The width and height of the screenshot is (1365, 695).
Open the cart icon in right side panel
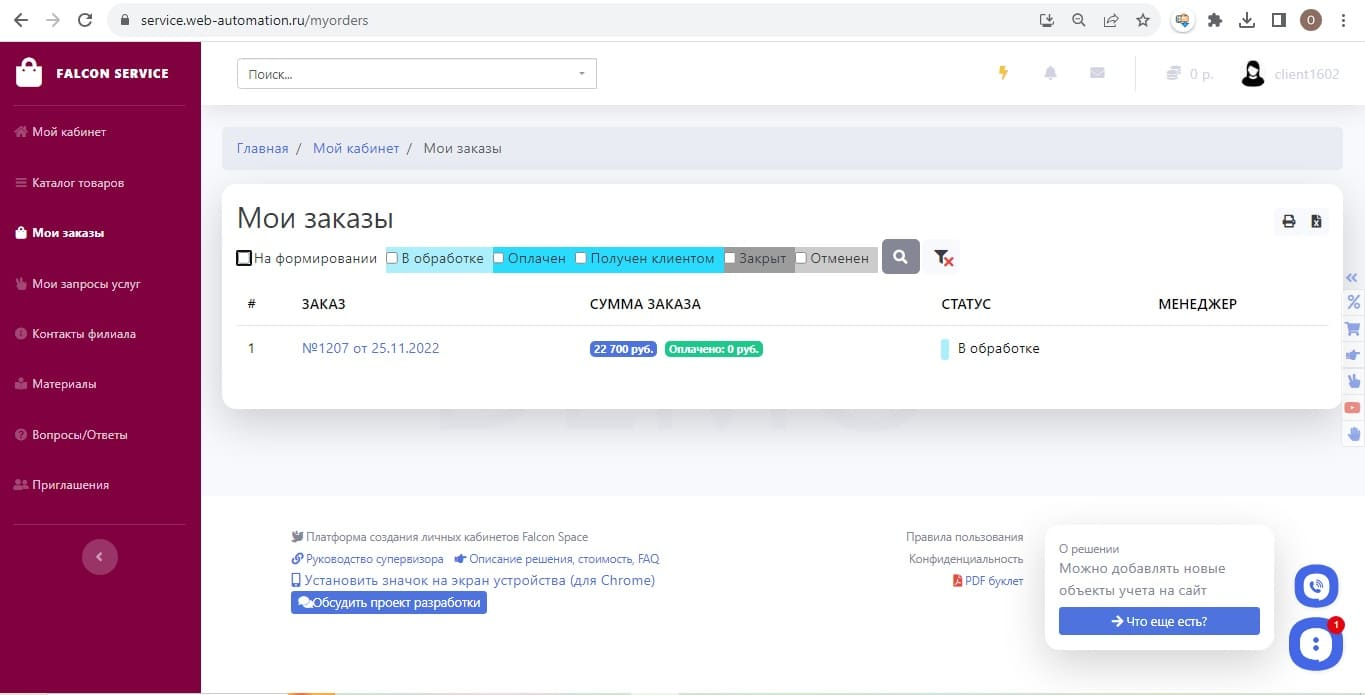tap(1353, 328)
